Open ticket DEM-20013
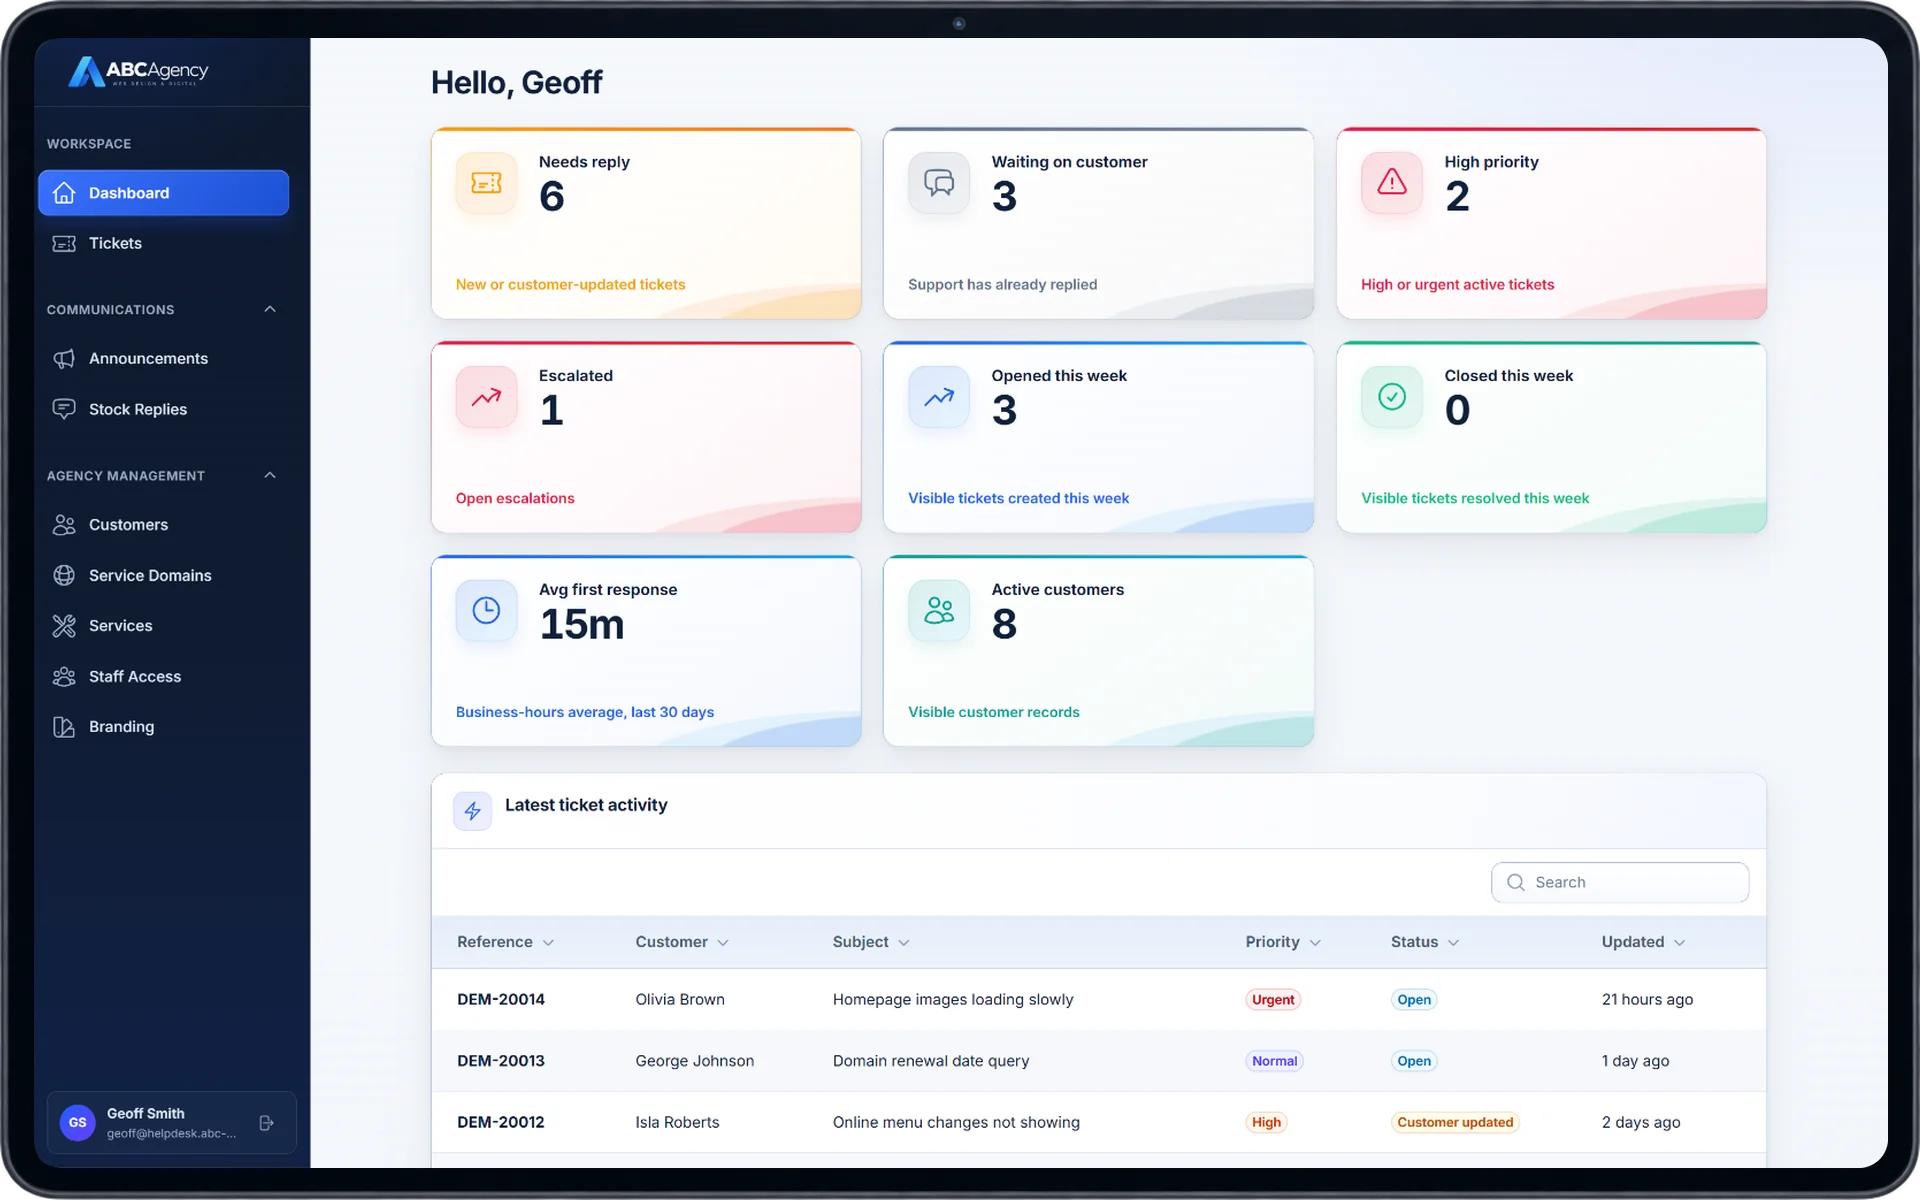1920x1200 pixels. tap(501, 1061)
